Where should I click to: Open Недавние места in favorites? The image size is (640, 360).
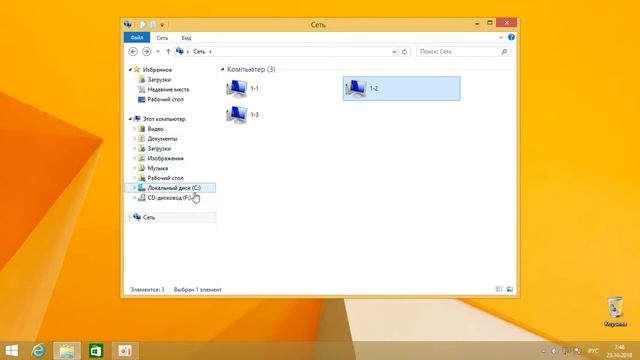tap(168, 89)
